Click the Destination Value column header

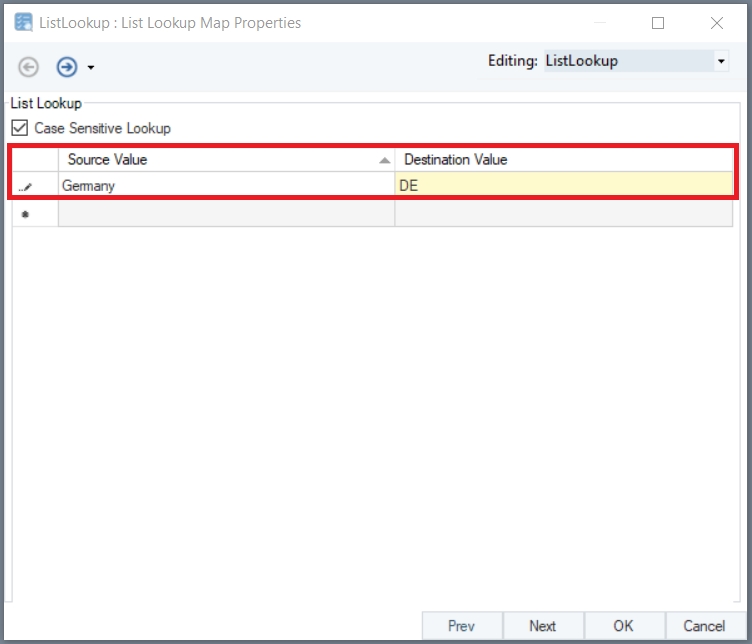click(564, 159)
